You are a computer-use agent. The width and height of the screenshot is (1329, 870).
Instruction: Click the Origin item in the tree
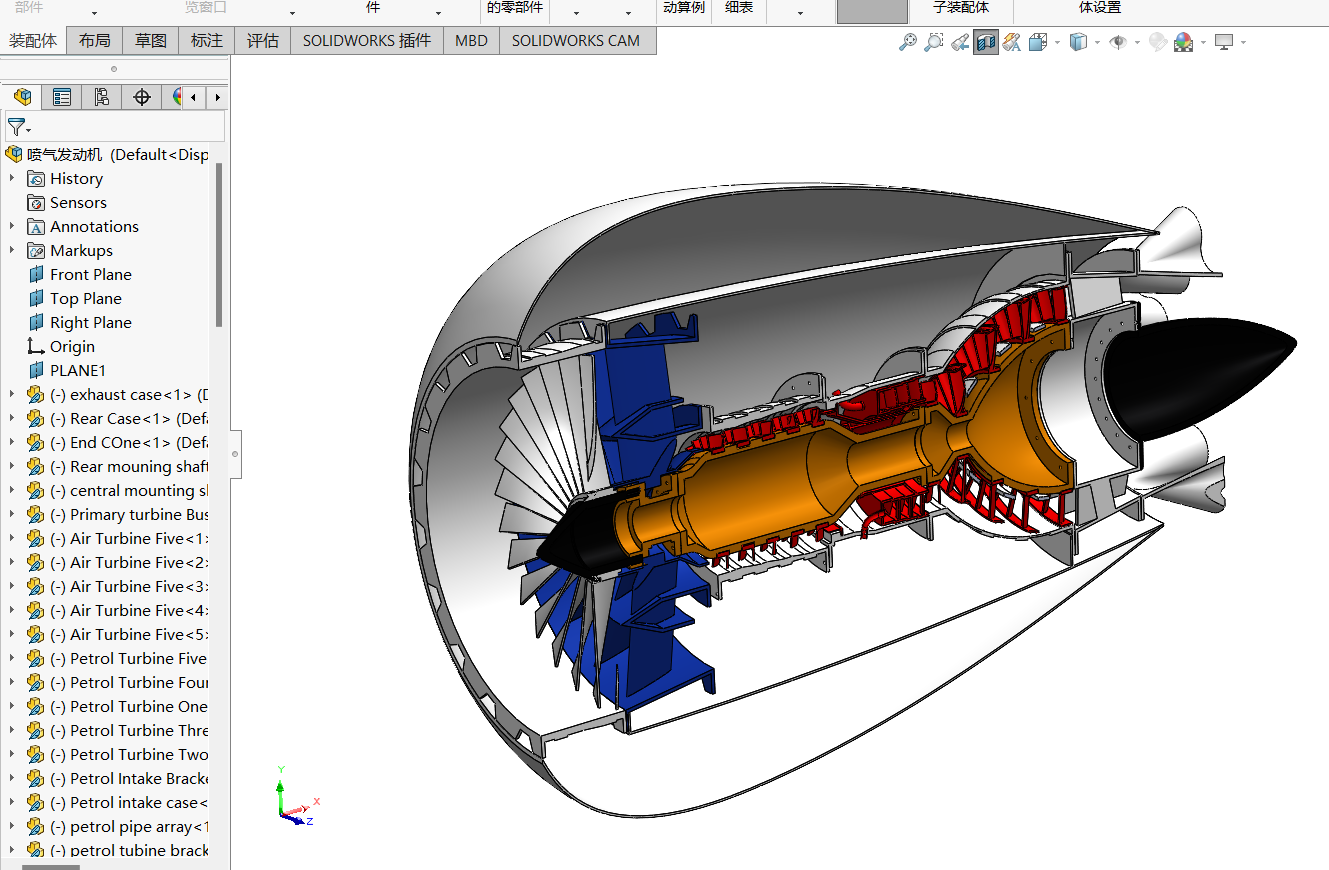72,346
